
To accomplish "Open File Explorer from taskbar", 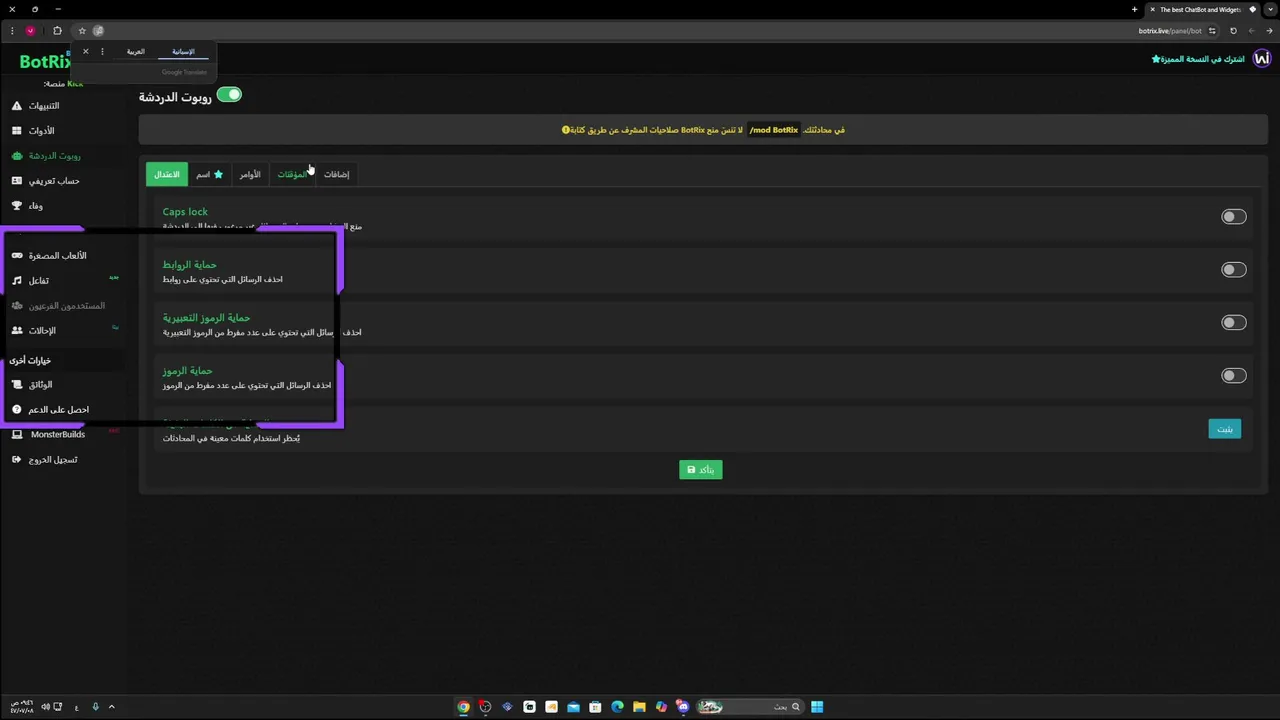I will point(639,707).
